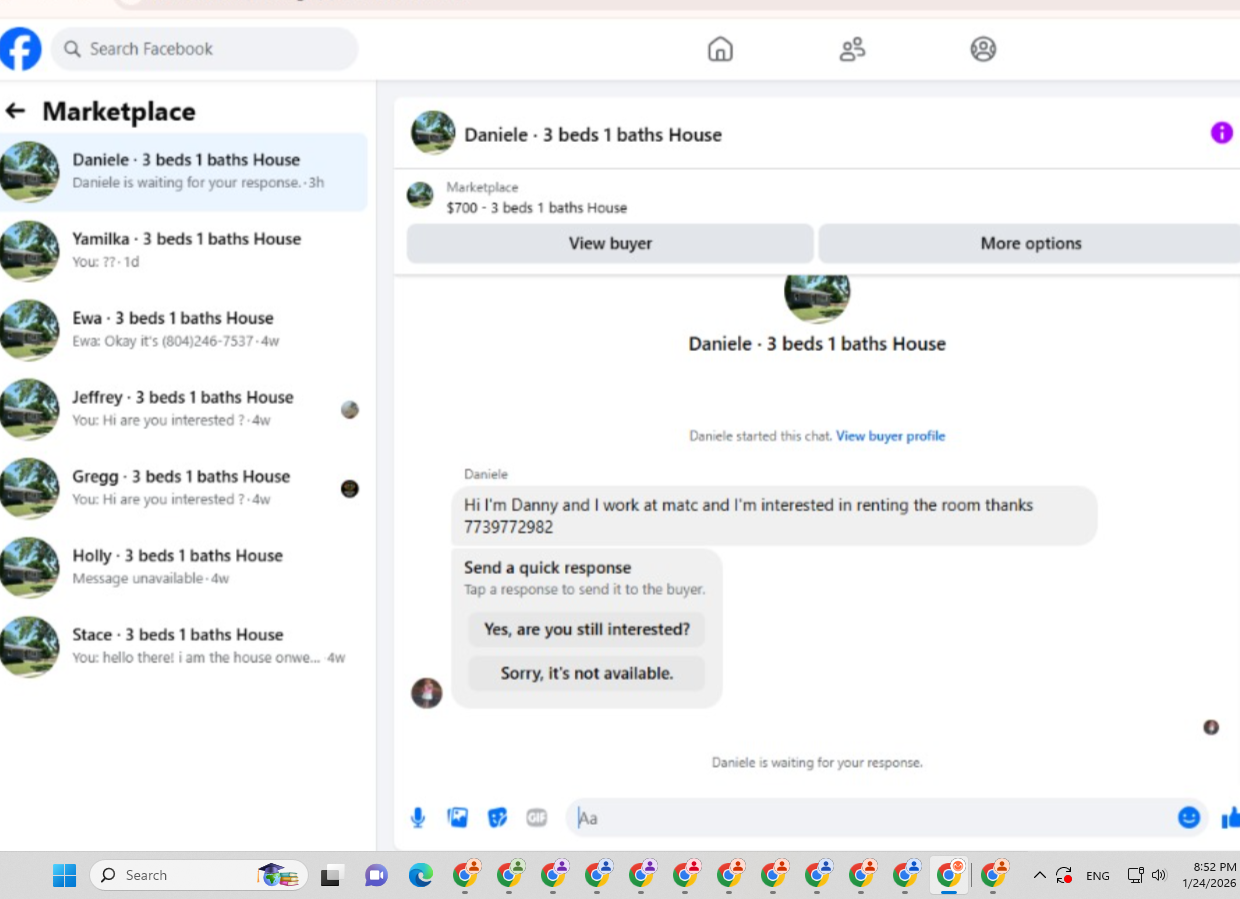Choose a GIF icon

point(537,818)
